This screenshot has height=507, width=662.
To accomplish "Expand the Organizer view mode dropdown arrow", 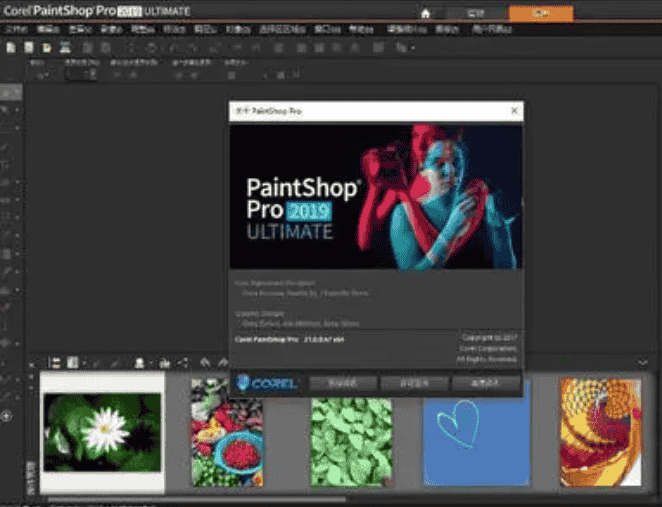I will (x=84, y=362).
